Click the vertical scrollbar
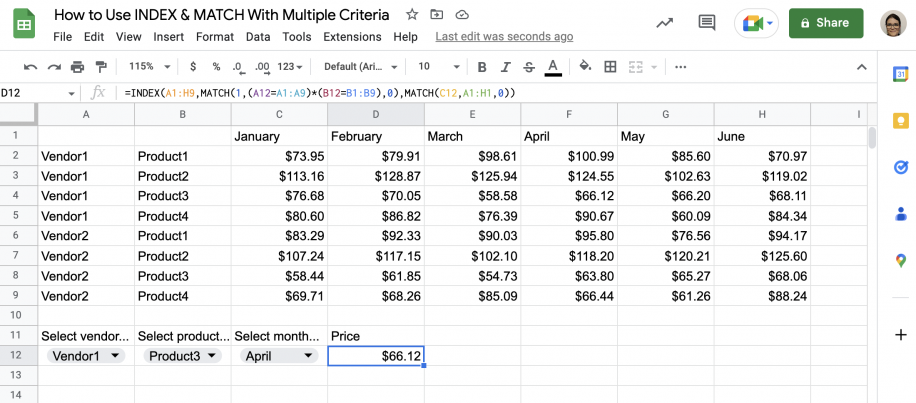The width and height of the screenshot is (916, 403). (873, 138)
